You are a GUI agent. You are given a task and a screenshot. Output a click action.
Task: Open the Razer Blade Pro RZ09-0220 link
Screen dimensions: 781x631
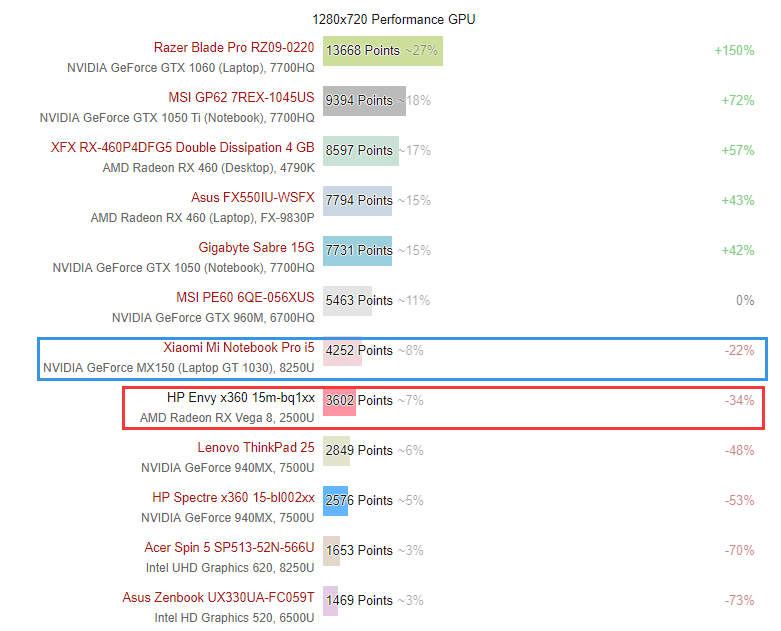click(x=234, y=47)
